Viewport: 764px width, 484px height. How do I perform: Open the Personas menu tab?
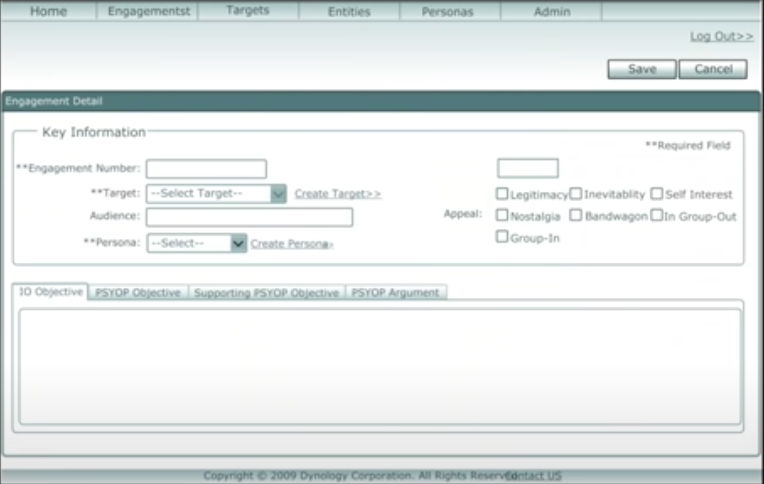point(448,11)
